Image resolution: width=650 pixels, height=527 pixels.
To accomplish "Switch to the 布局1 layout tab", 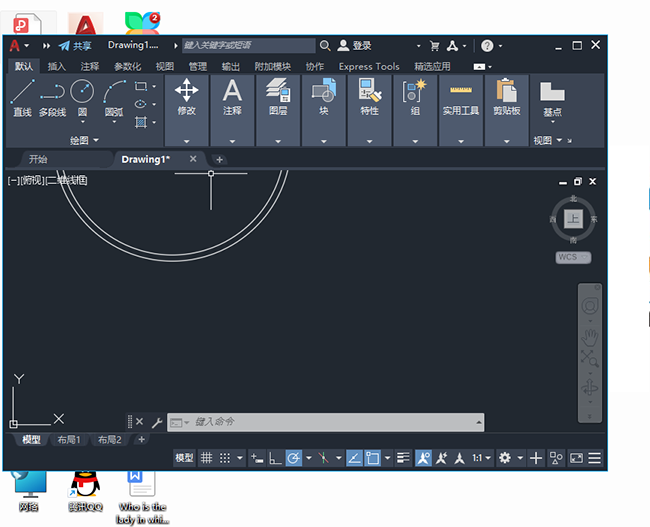I will point(69,440).
